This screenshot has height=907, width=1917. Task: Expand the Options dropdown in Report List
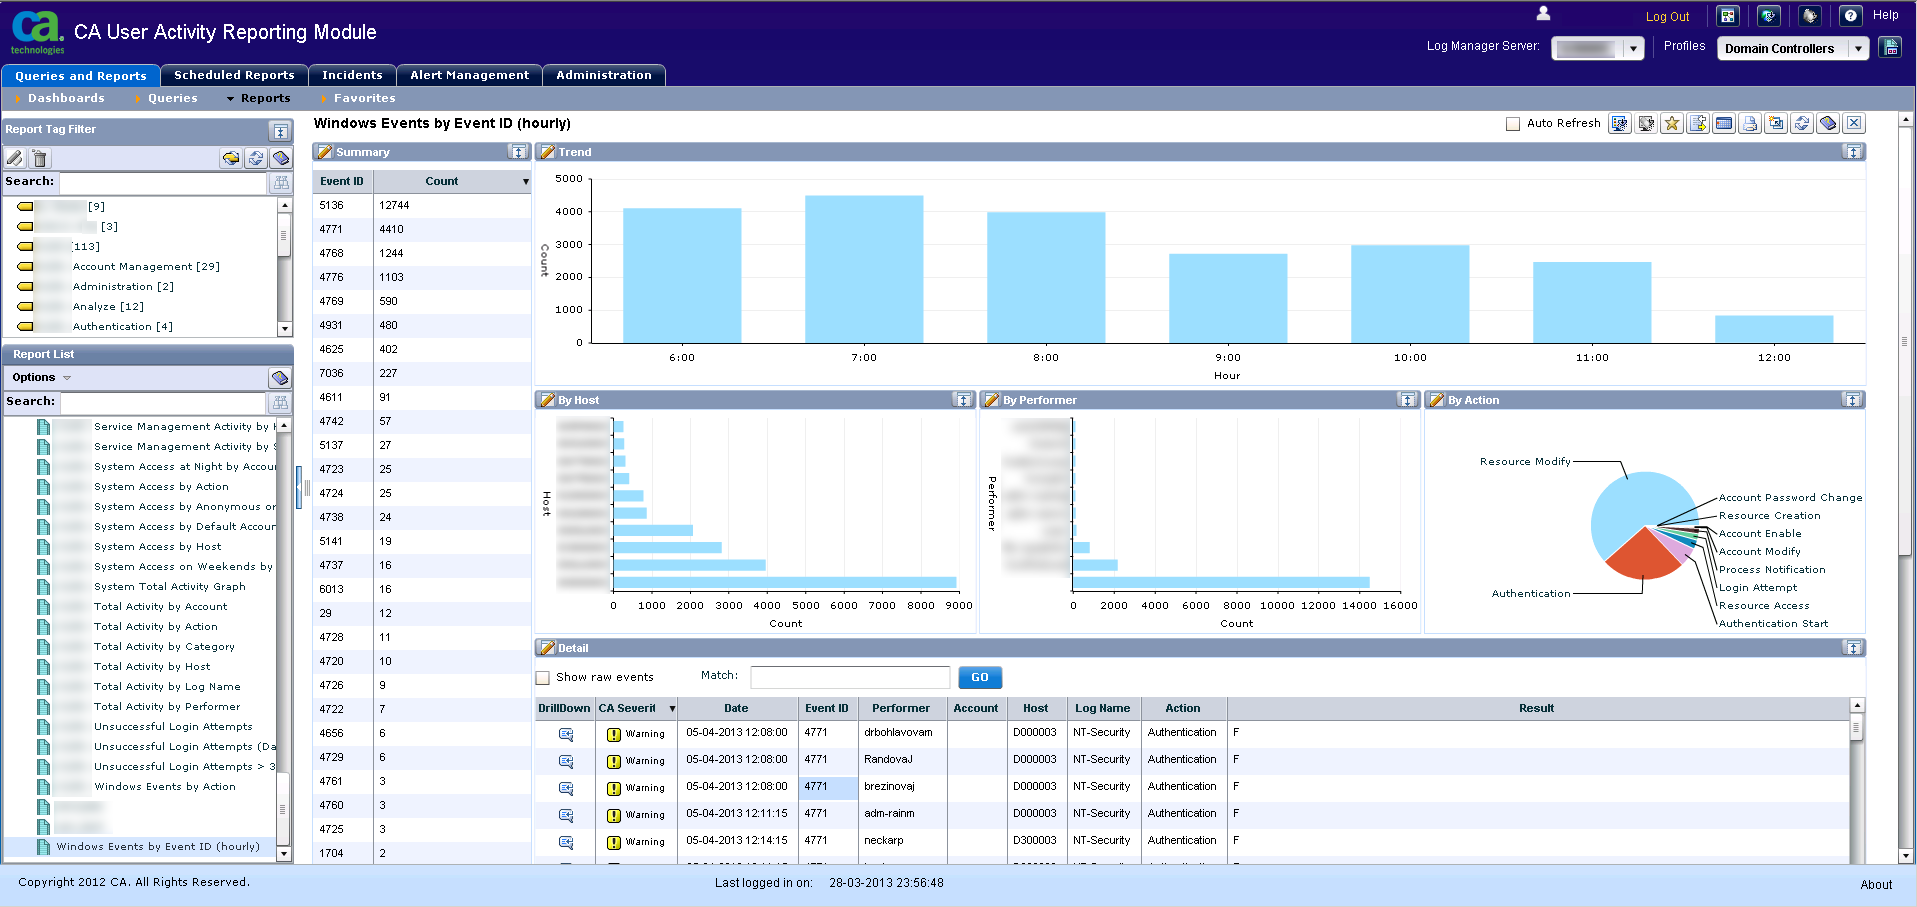(41, 377)
